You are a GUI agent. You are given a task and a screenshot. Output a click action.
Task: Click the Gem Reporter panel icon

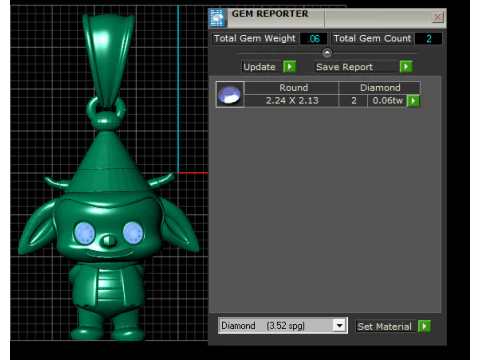[217, 18]
